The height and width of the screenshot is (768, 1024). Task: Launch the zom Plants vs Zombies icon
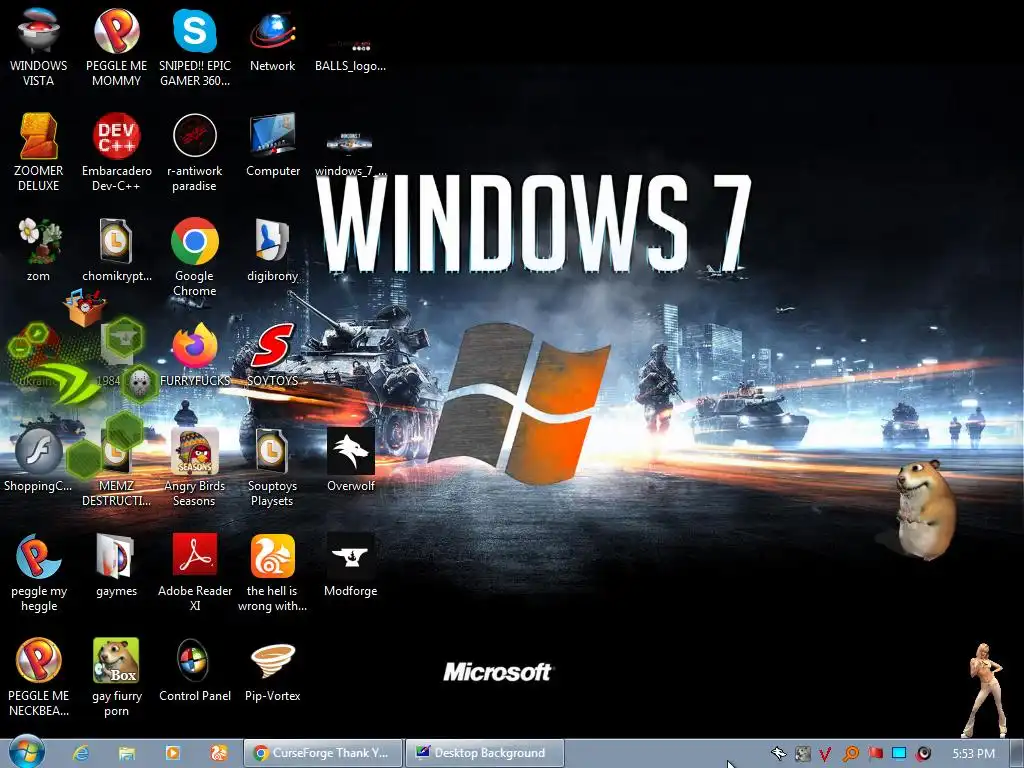(39, 250)
